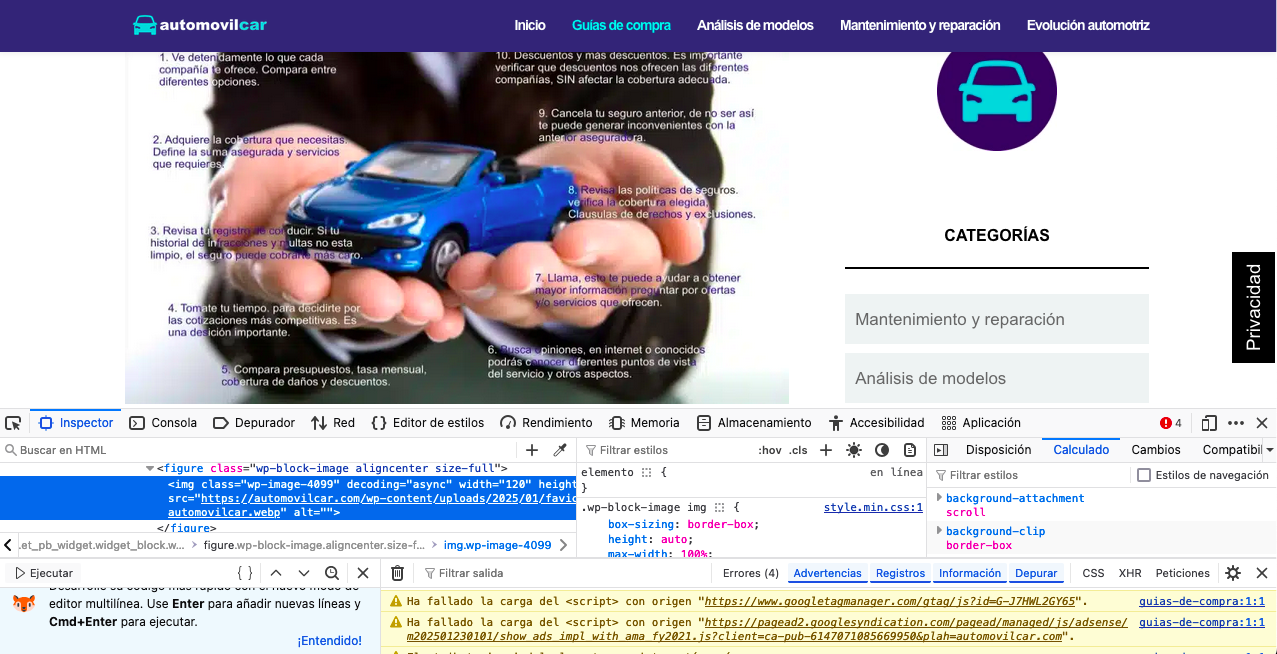1277x654 pixels.
Task: Open sidebar tabs overflow dropdown
Action: (1270, 450)
